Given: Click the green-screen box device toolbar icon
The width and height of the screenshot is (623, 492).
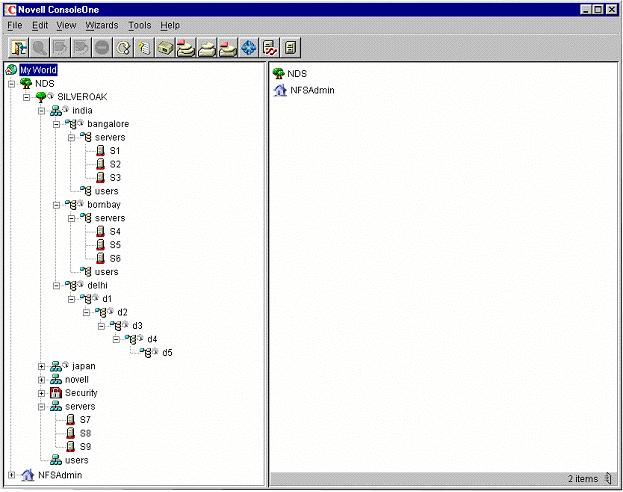Looking at the screenshot, I should [x=165, y=48].
